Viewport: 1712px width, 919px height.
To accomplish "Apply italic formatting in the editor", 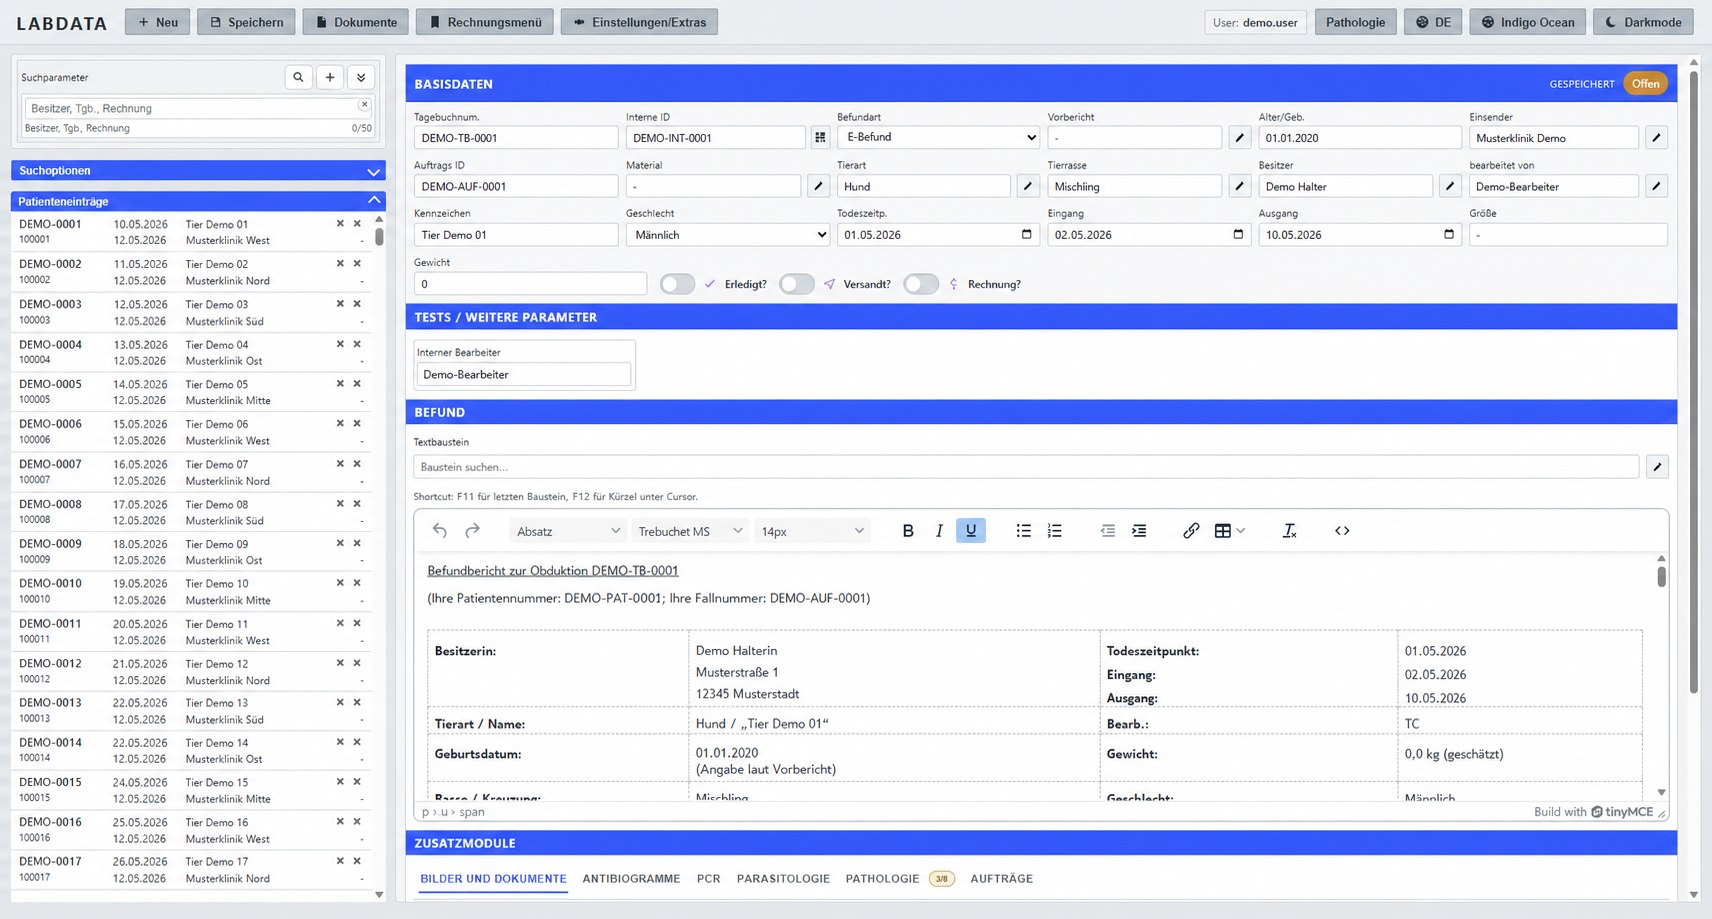I will click(939, 531).
